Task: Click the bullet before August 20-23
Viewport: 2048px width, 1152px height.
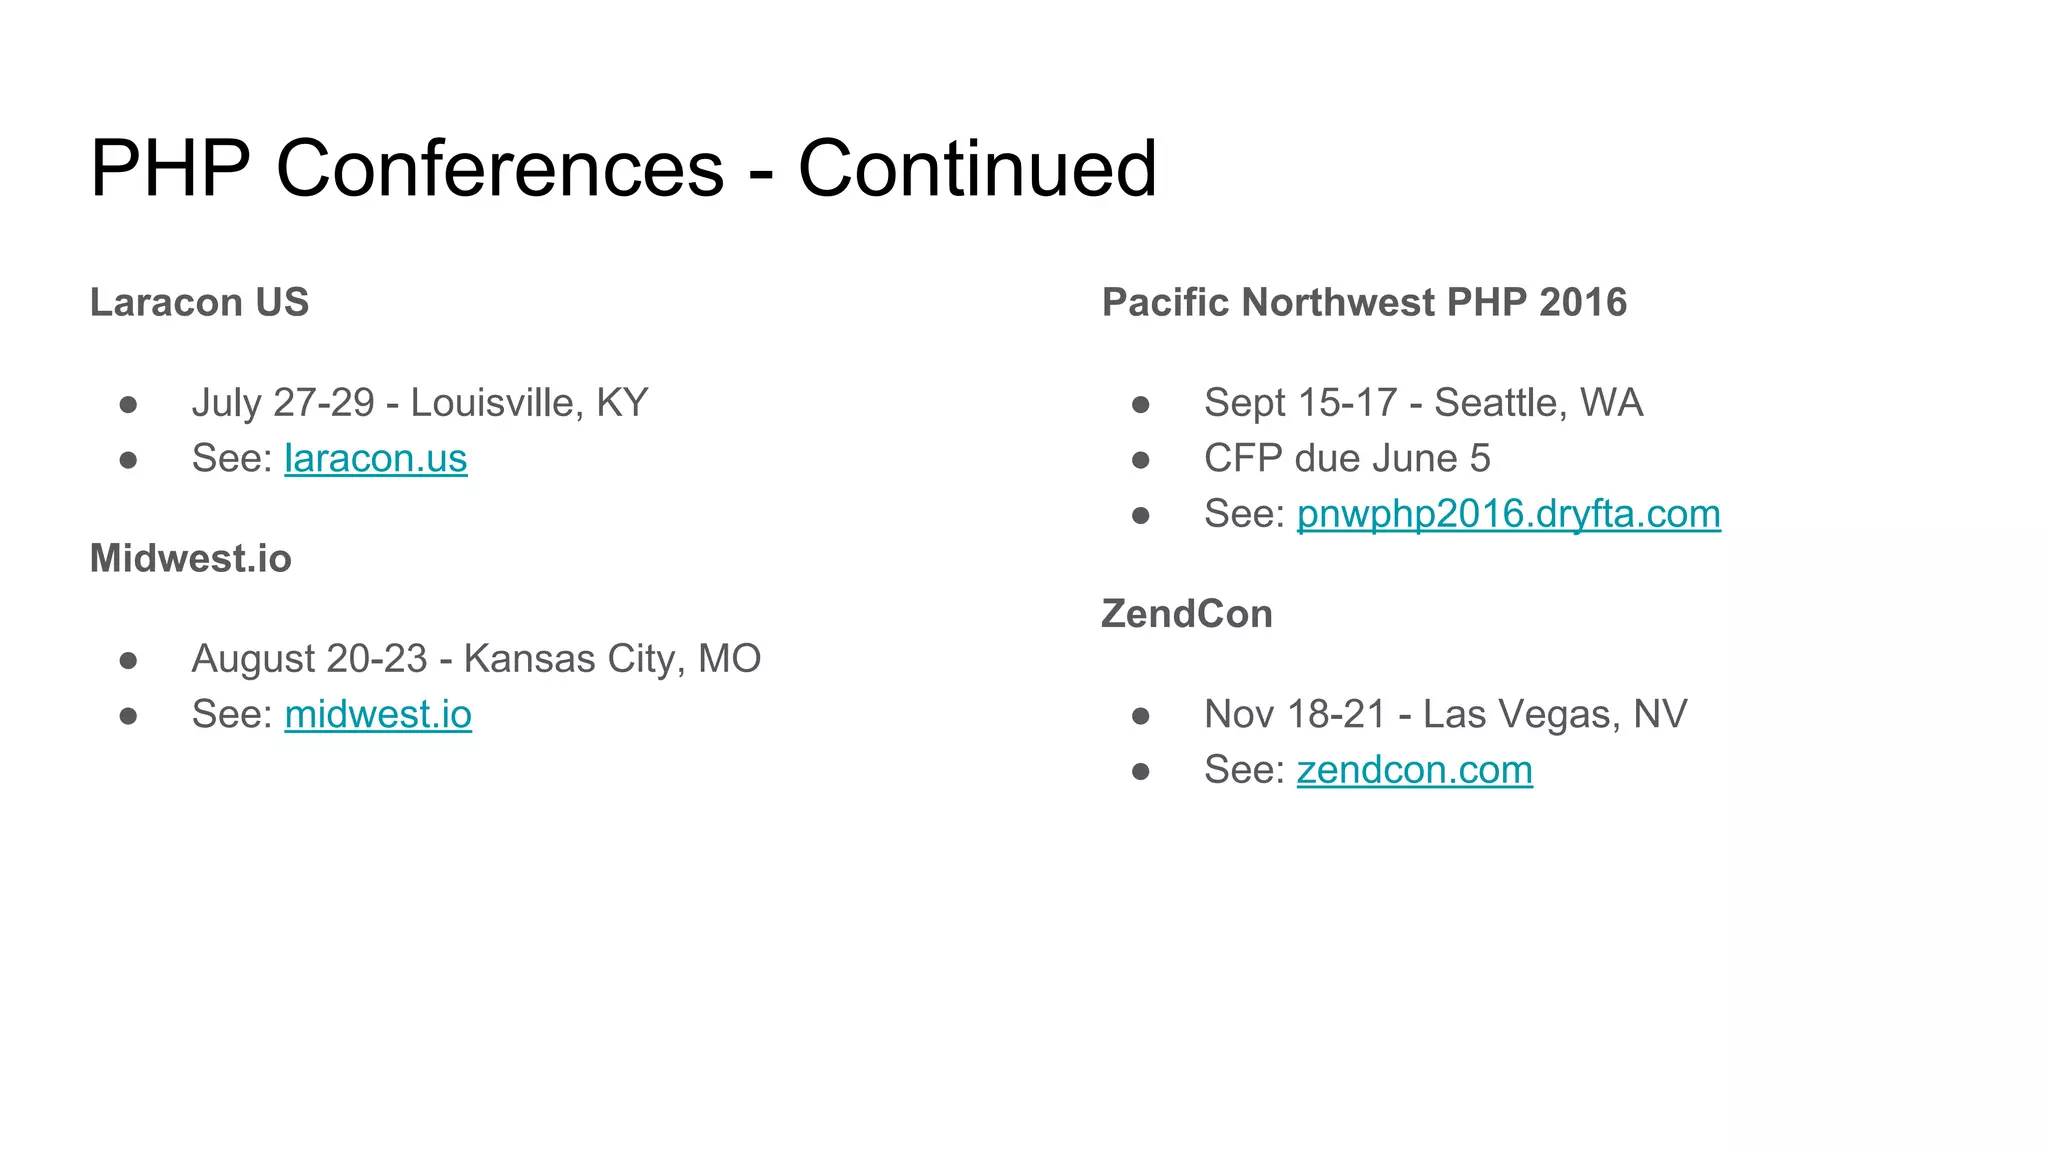Action: [x=128, y=660]
